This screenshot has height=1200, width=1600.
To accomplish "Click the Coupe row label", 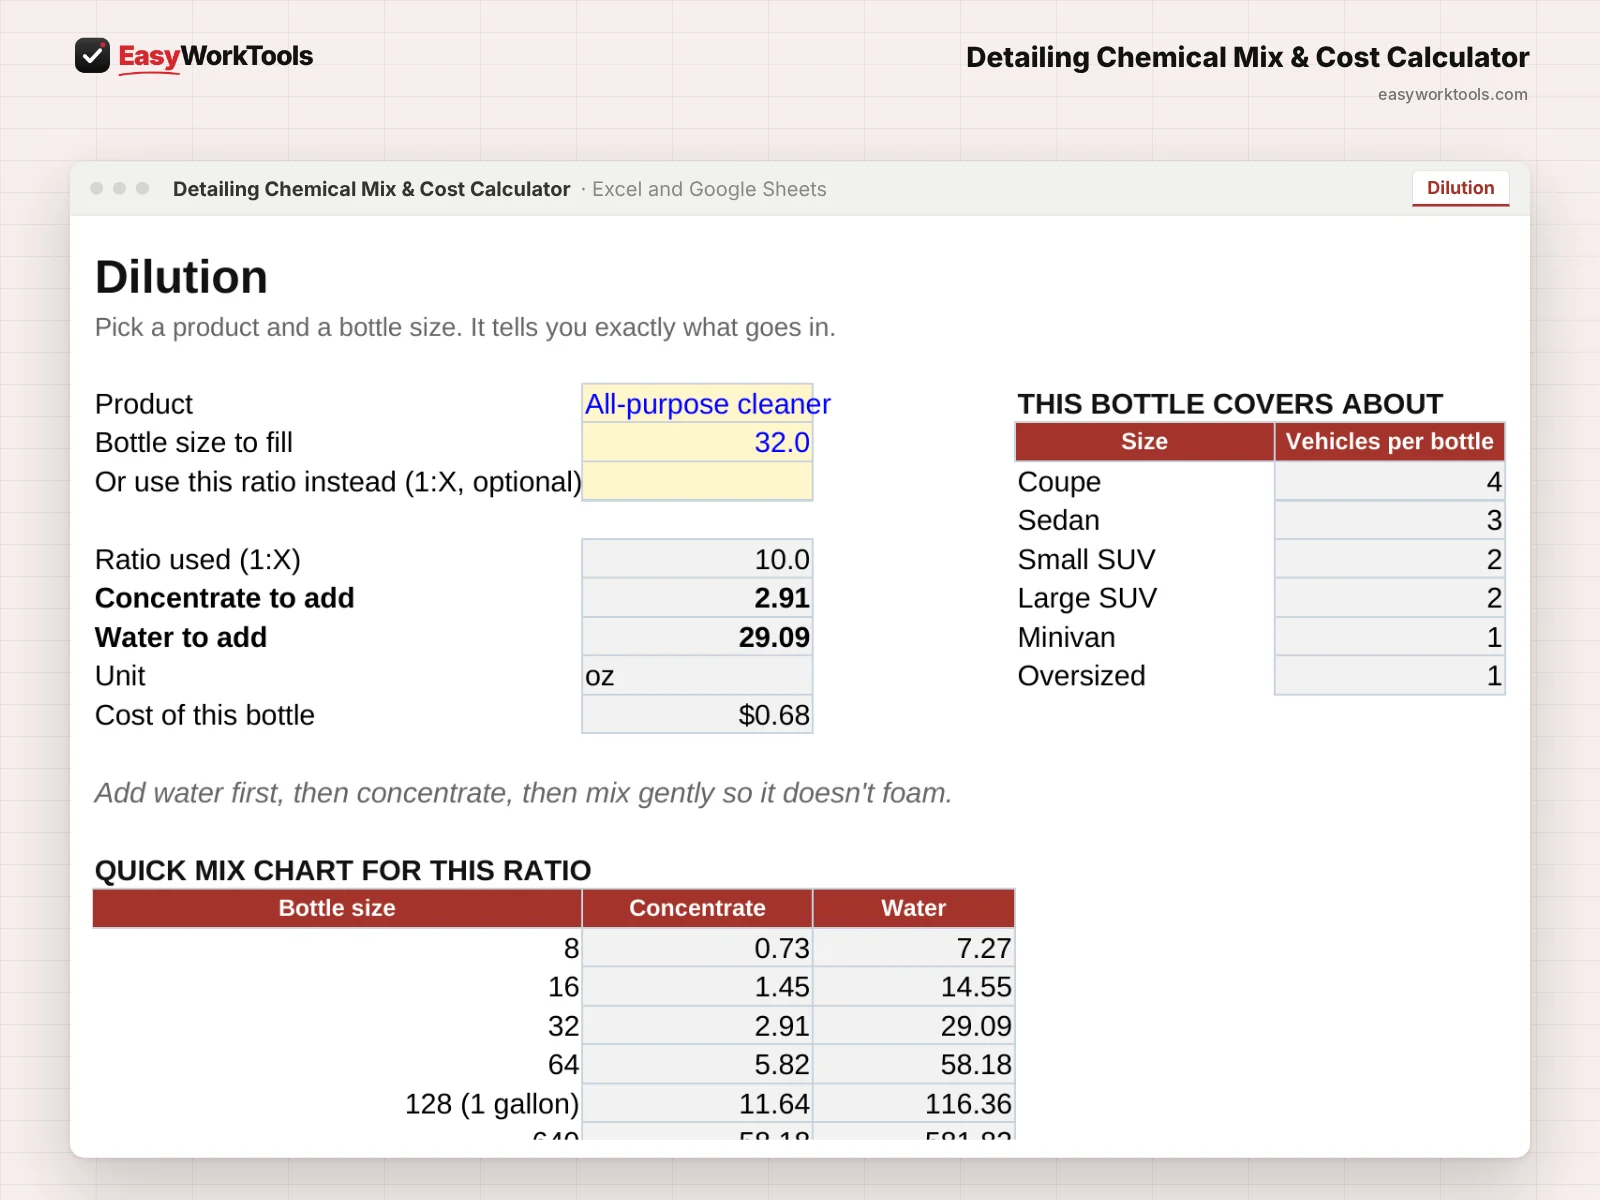I will pyautogui.click(x=1059, y=482).
